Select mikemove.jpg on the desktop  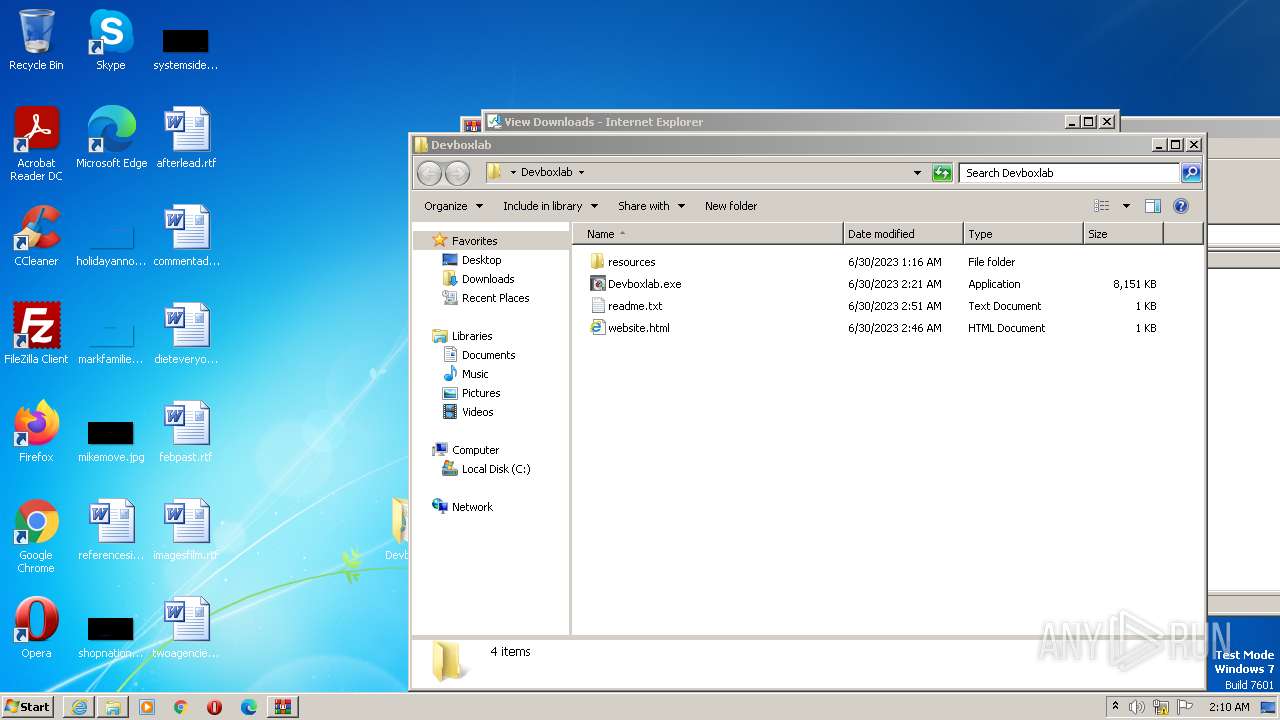[x=111, y=440]
